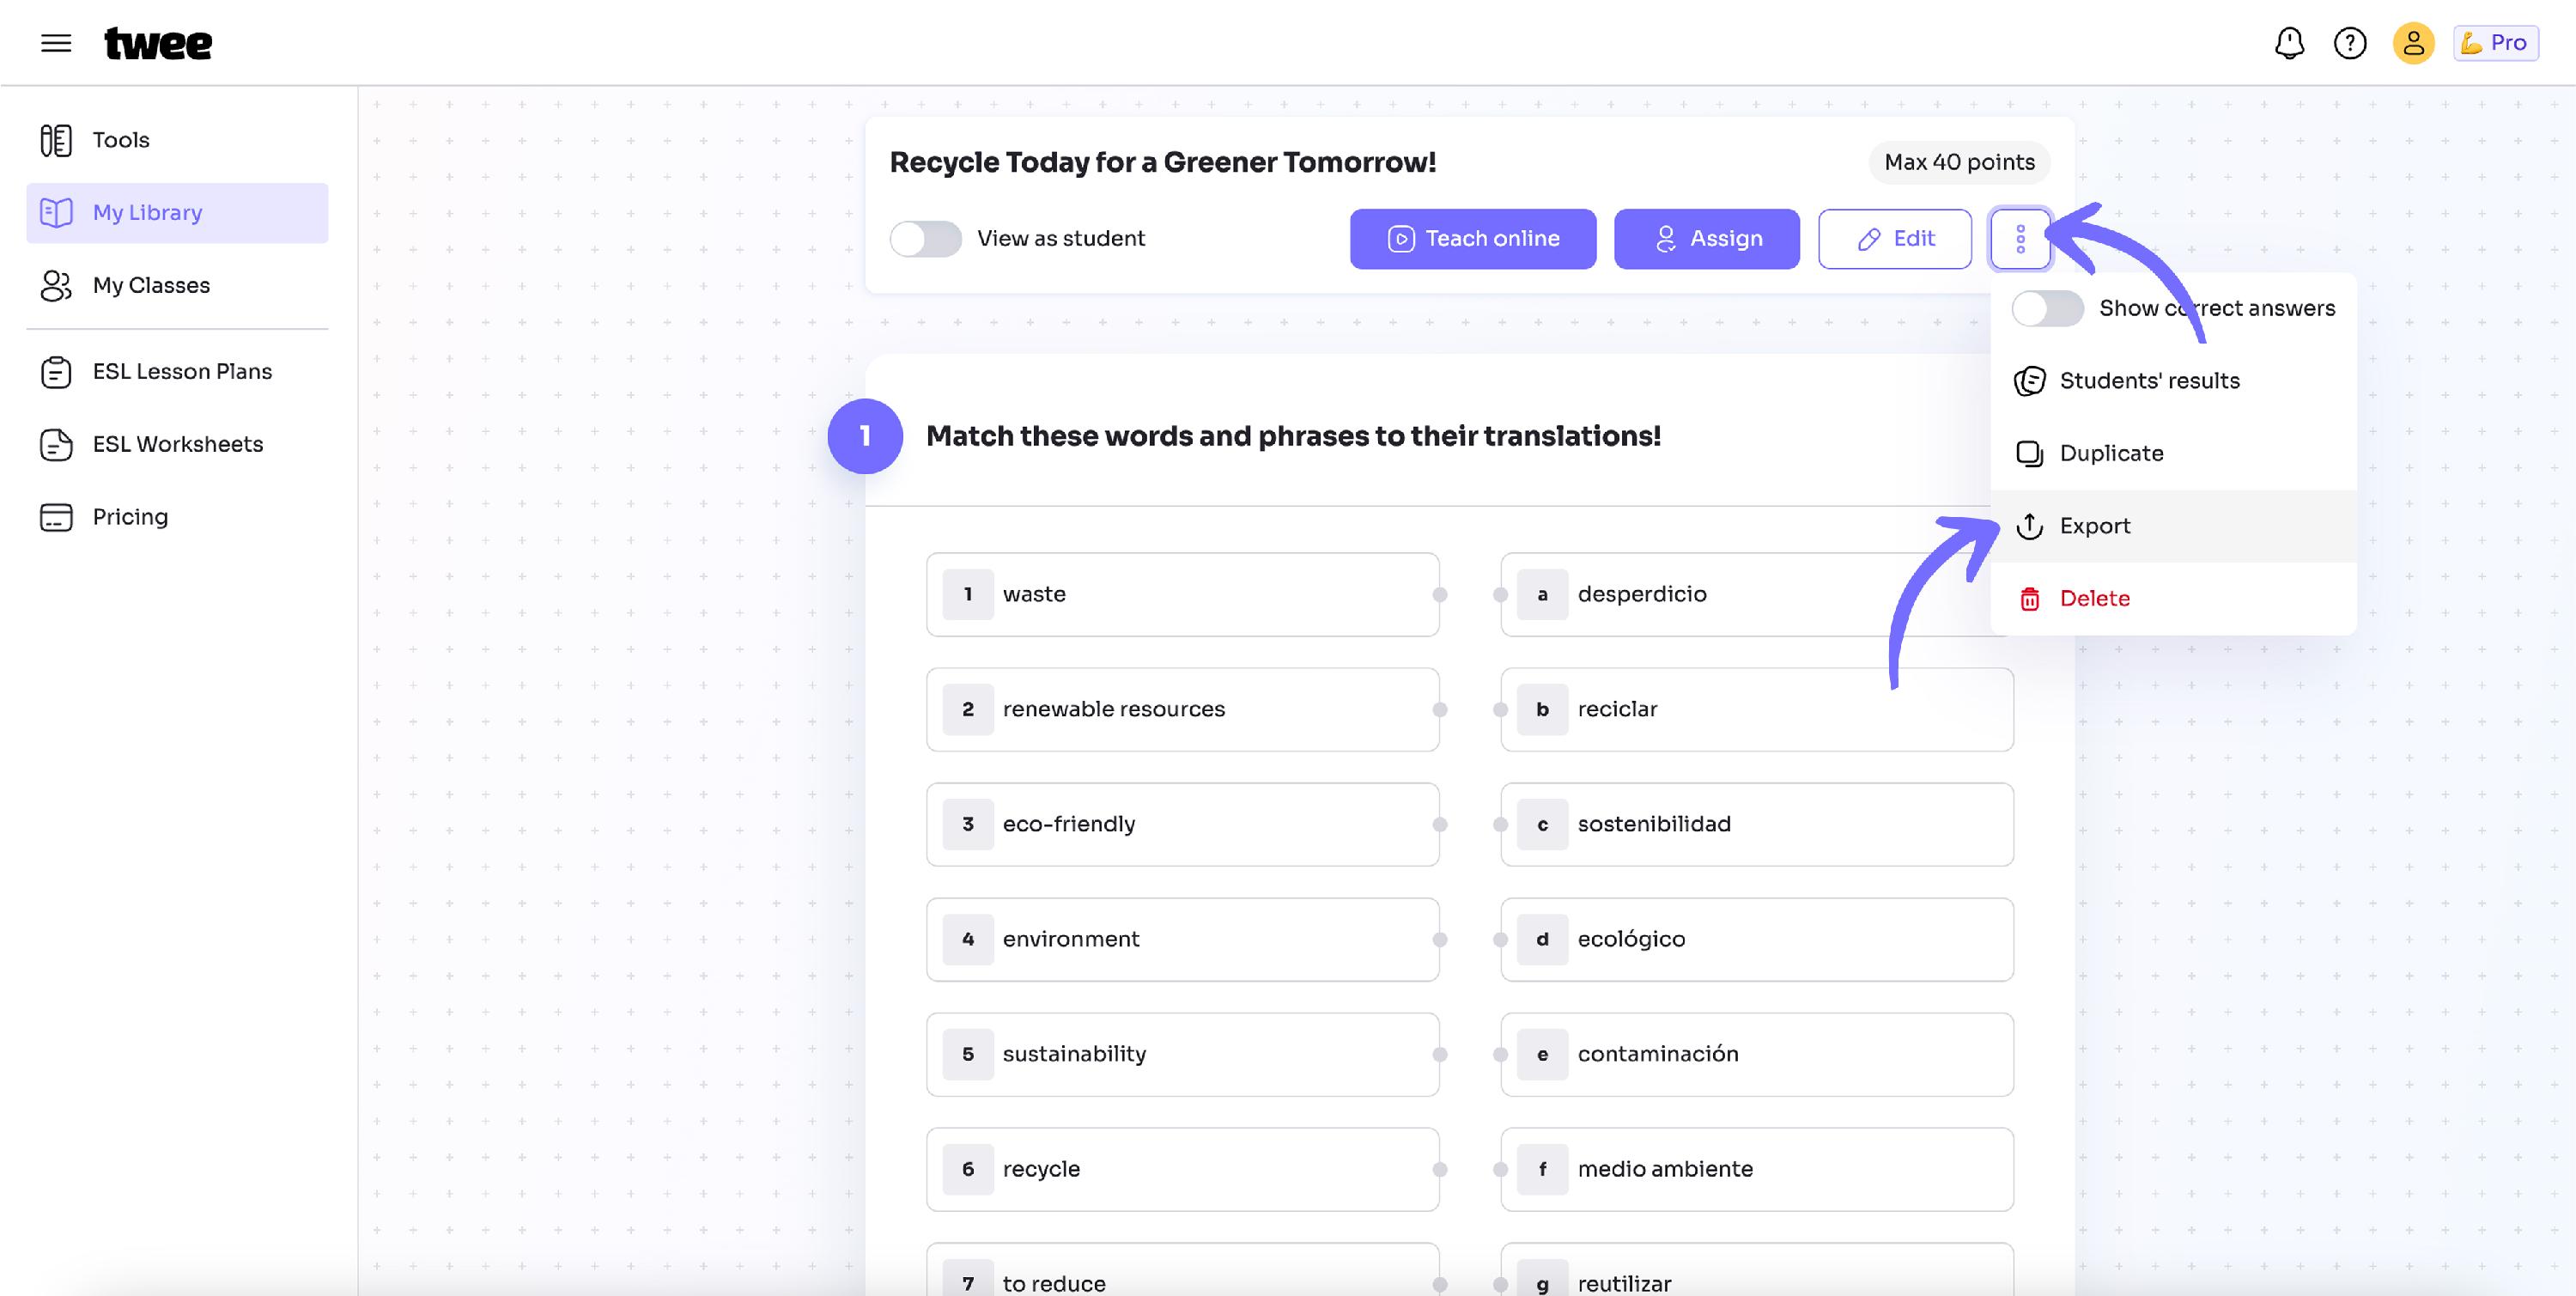Click the Edit button
Image resolution: width=2576 pixels, height=1296 pixels.
(1894, 239)
